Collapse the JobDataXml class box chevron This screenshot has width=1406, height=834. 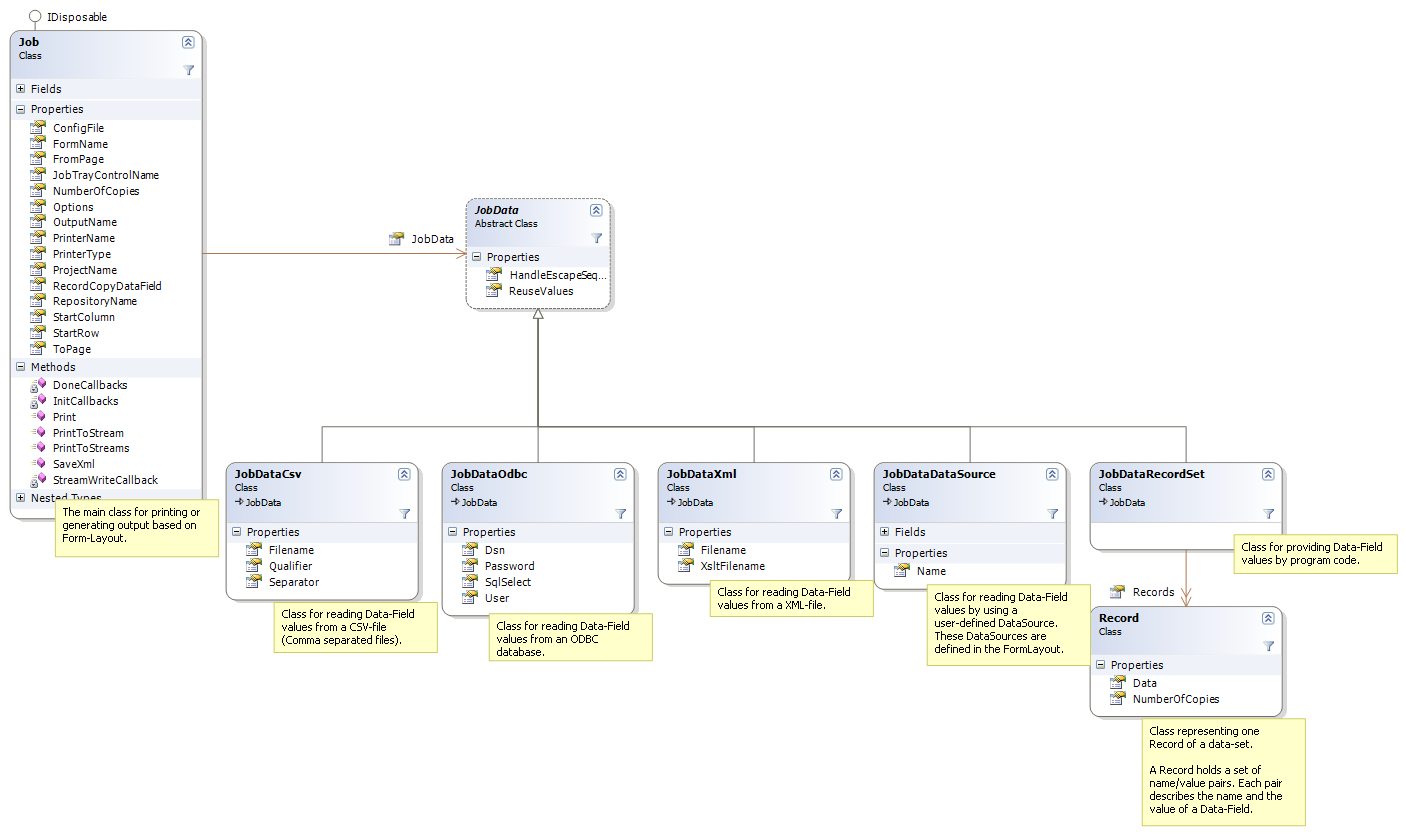836,474
